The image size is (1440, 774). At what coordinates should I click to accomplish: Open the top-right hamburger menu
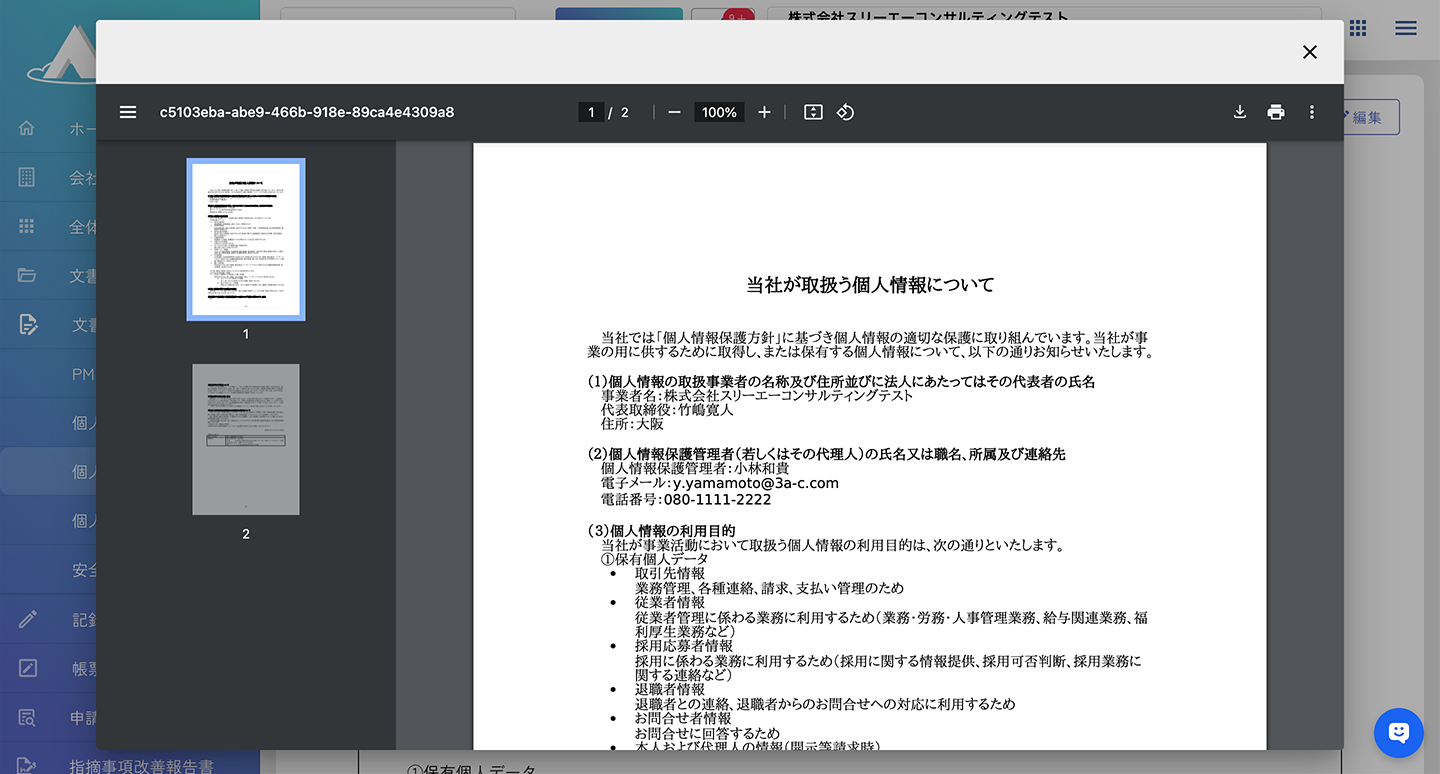(x=1406, y=28)
